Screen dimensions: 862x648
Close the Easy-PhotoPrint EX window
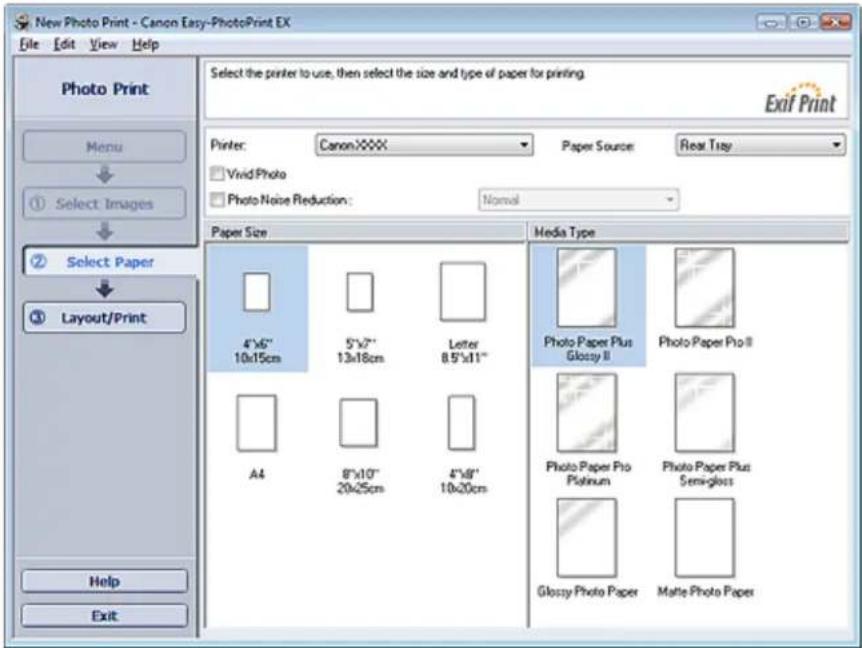pos(835,23)
